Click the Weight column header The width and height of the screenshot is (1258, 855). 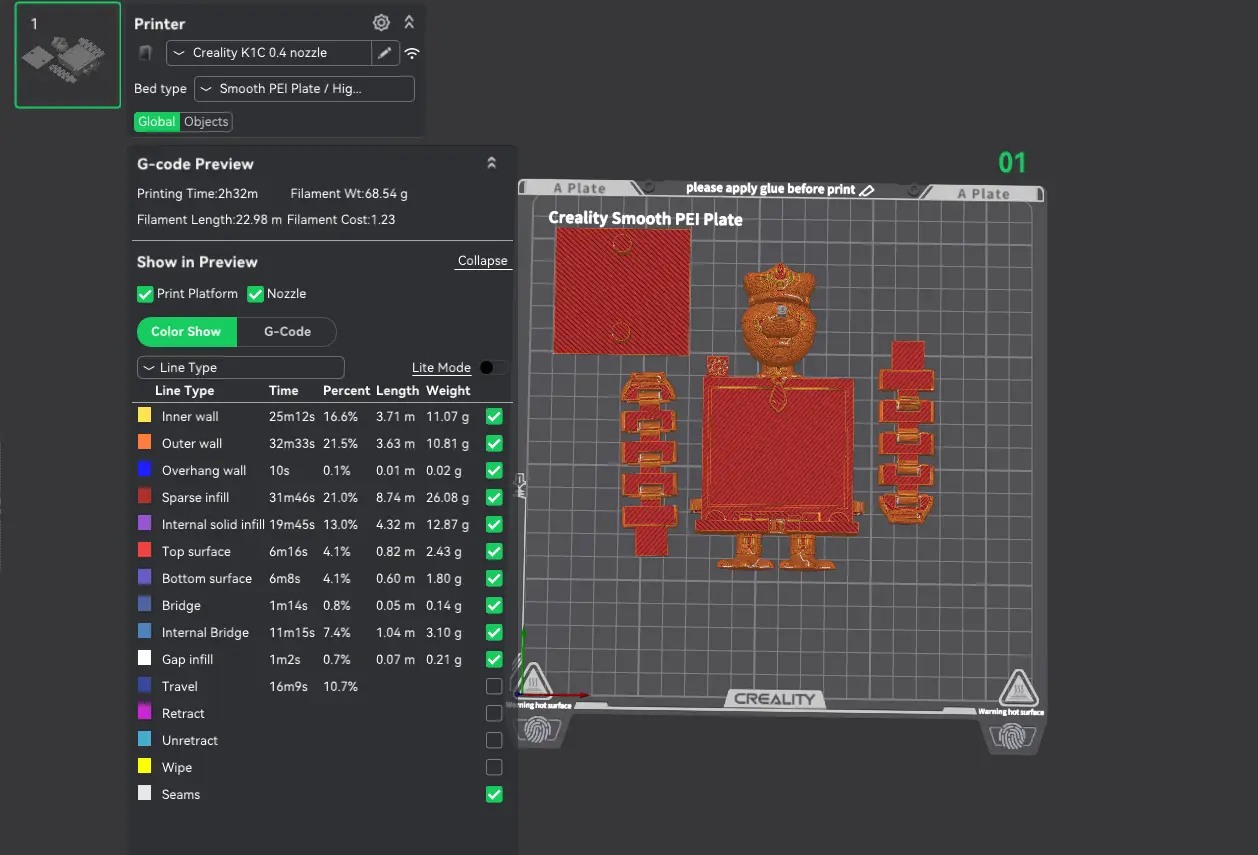click(x=448, y=391)
